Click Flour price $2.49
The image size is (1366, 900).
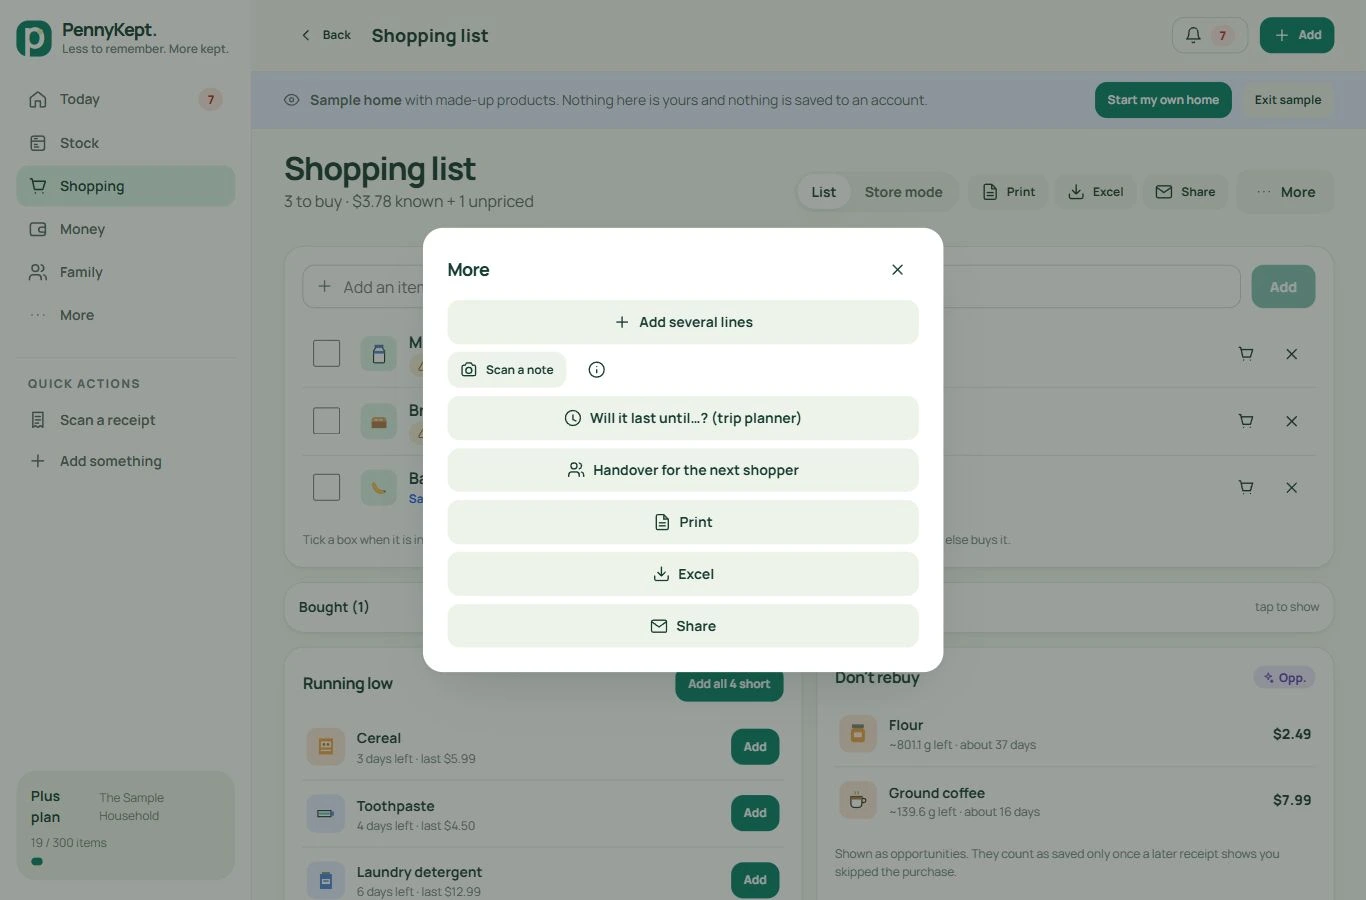pos(1291,734)
